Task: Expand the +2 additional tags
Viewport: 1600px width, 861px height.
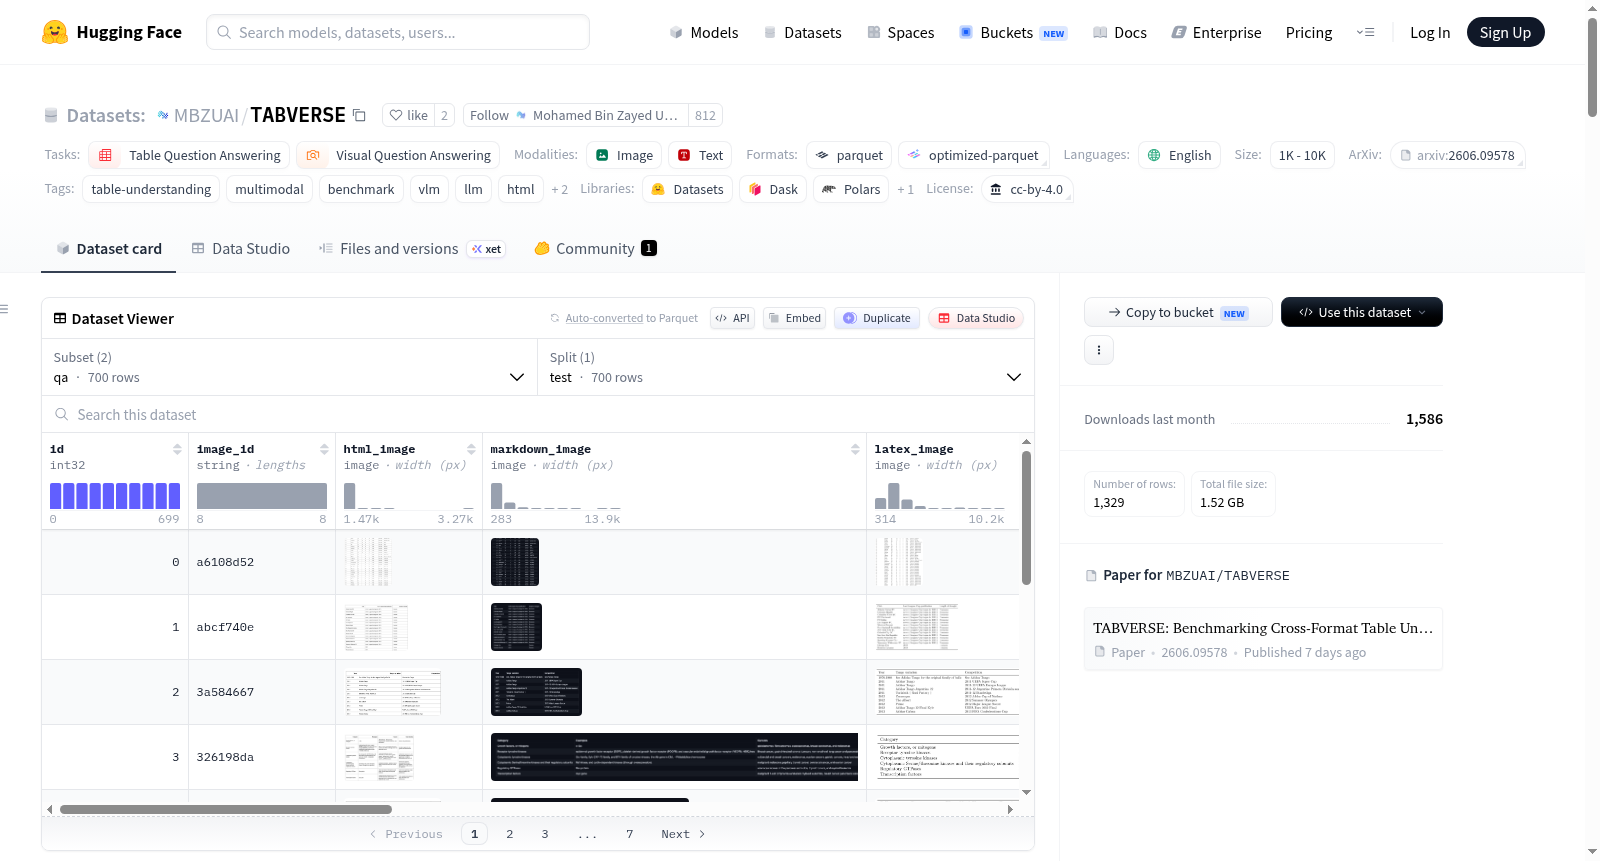Action: (559, 189)
